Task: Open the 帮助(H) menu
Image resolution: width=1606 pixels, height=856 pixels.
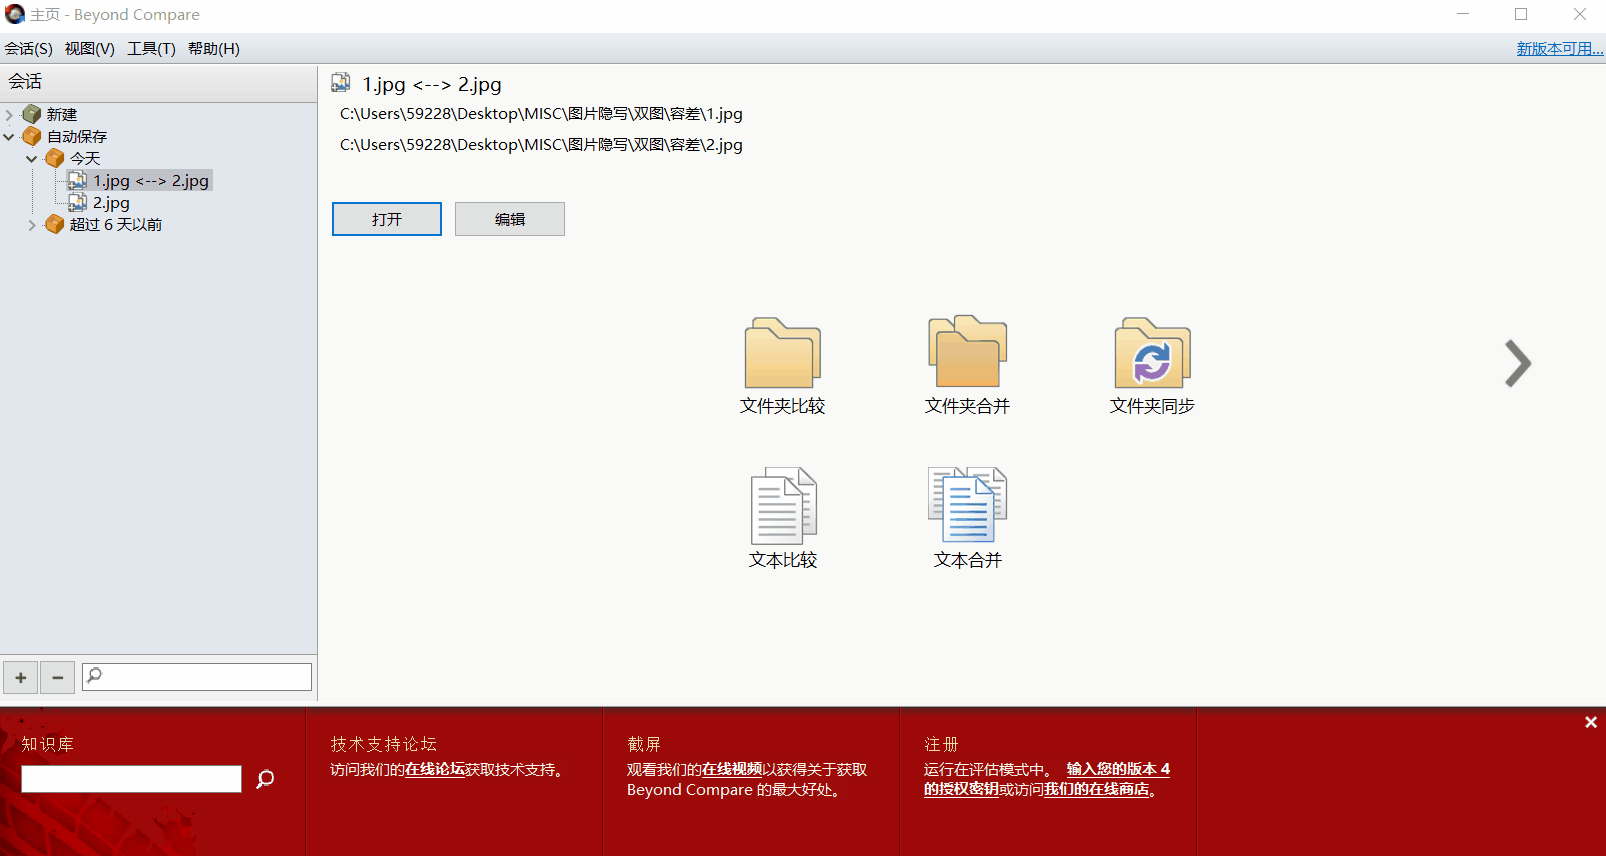Action: coord(214,49)
